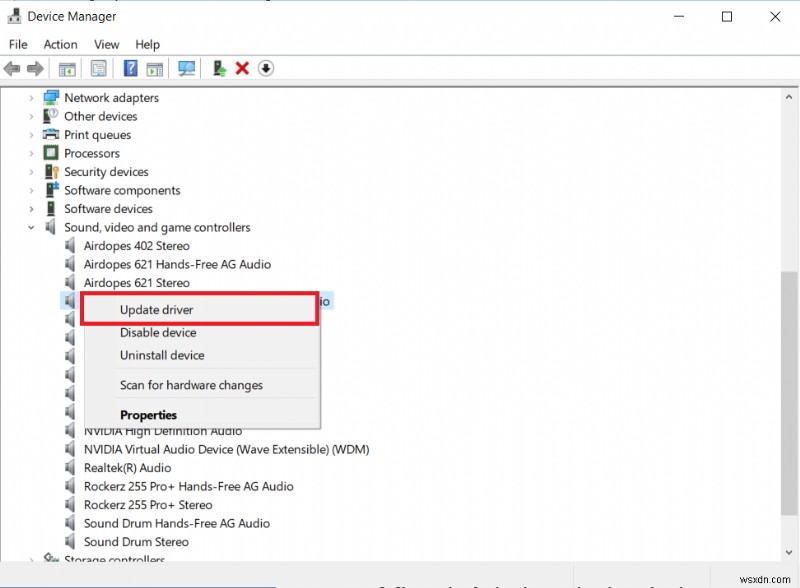
Task: Click the Security devices key icon
Action: 52,172
